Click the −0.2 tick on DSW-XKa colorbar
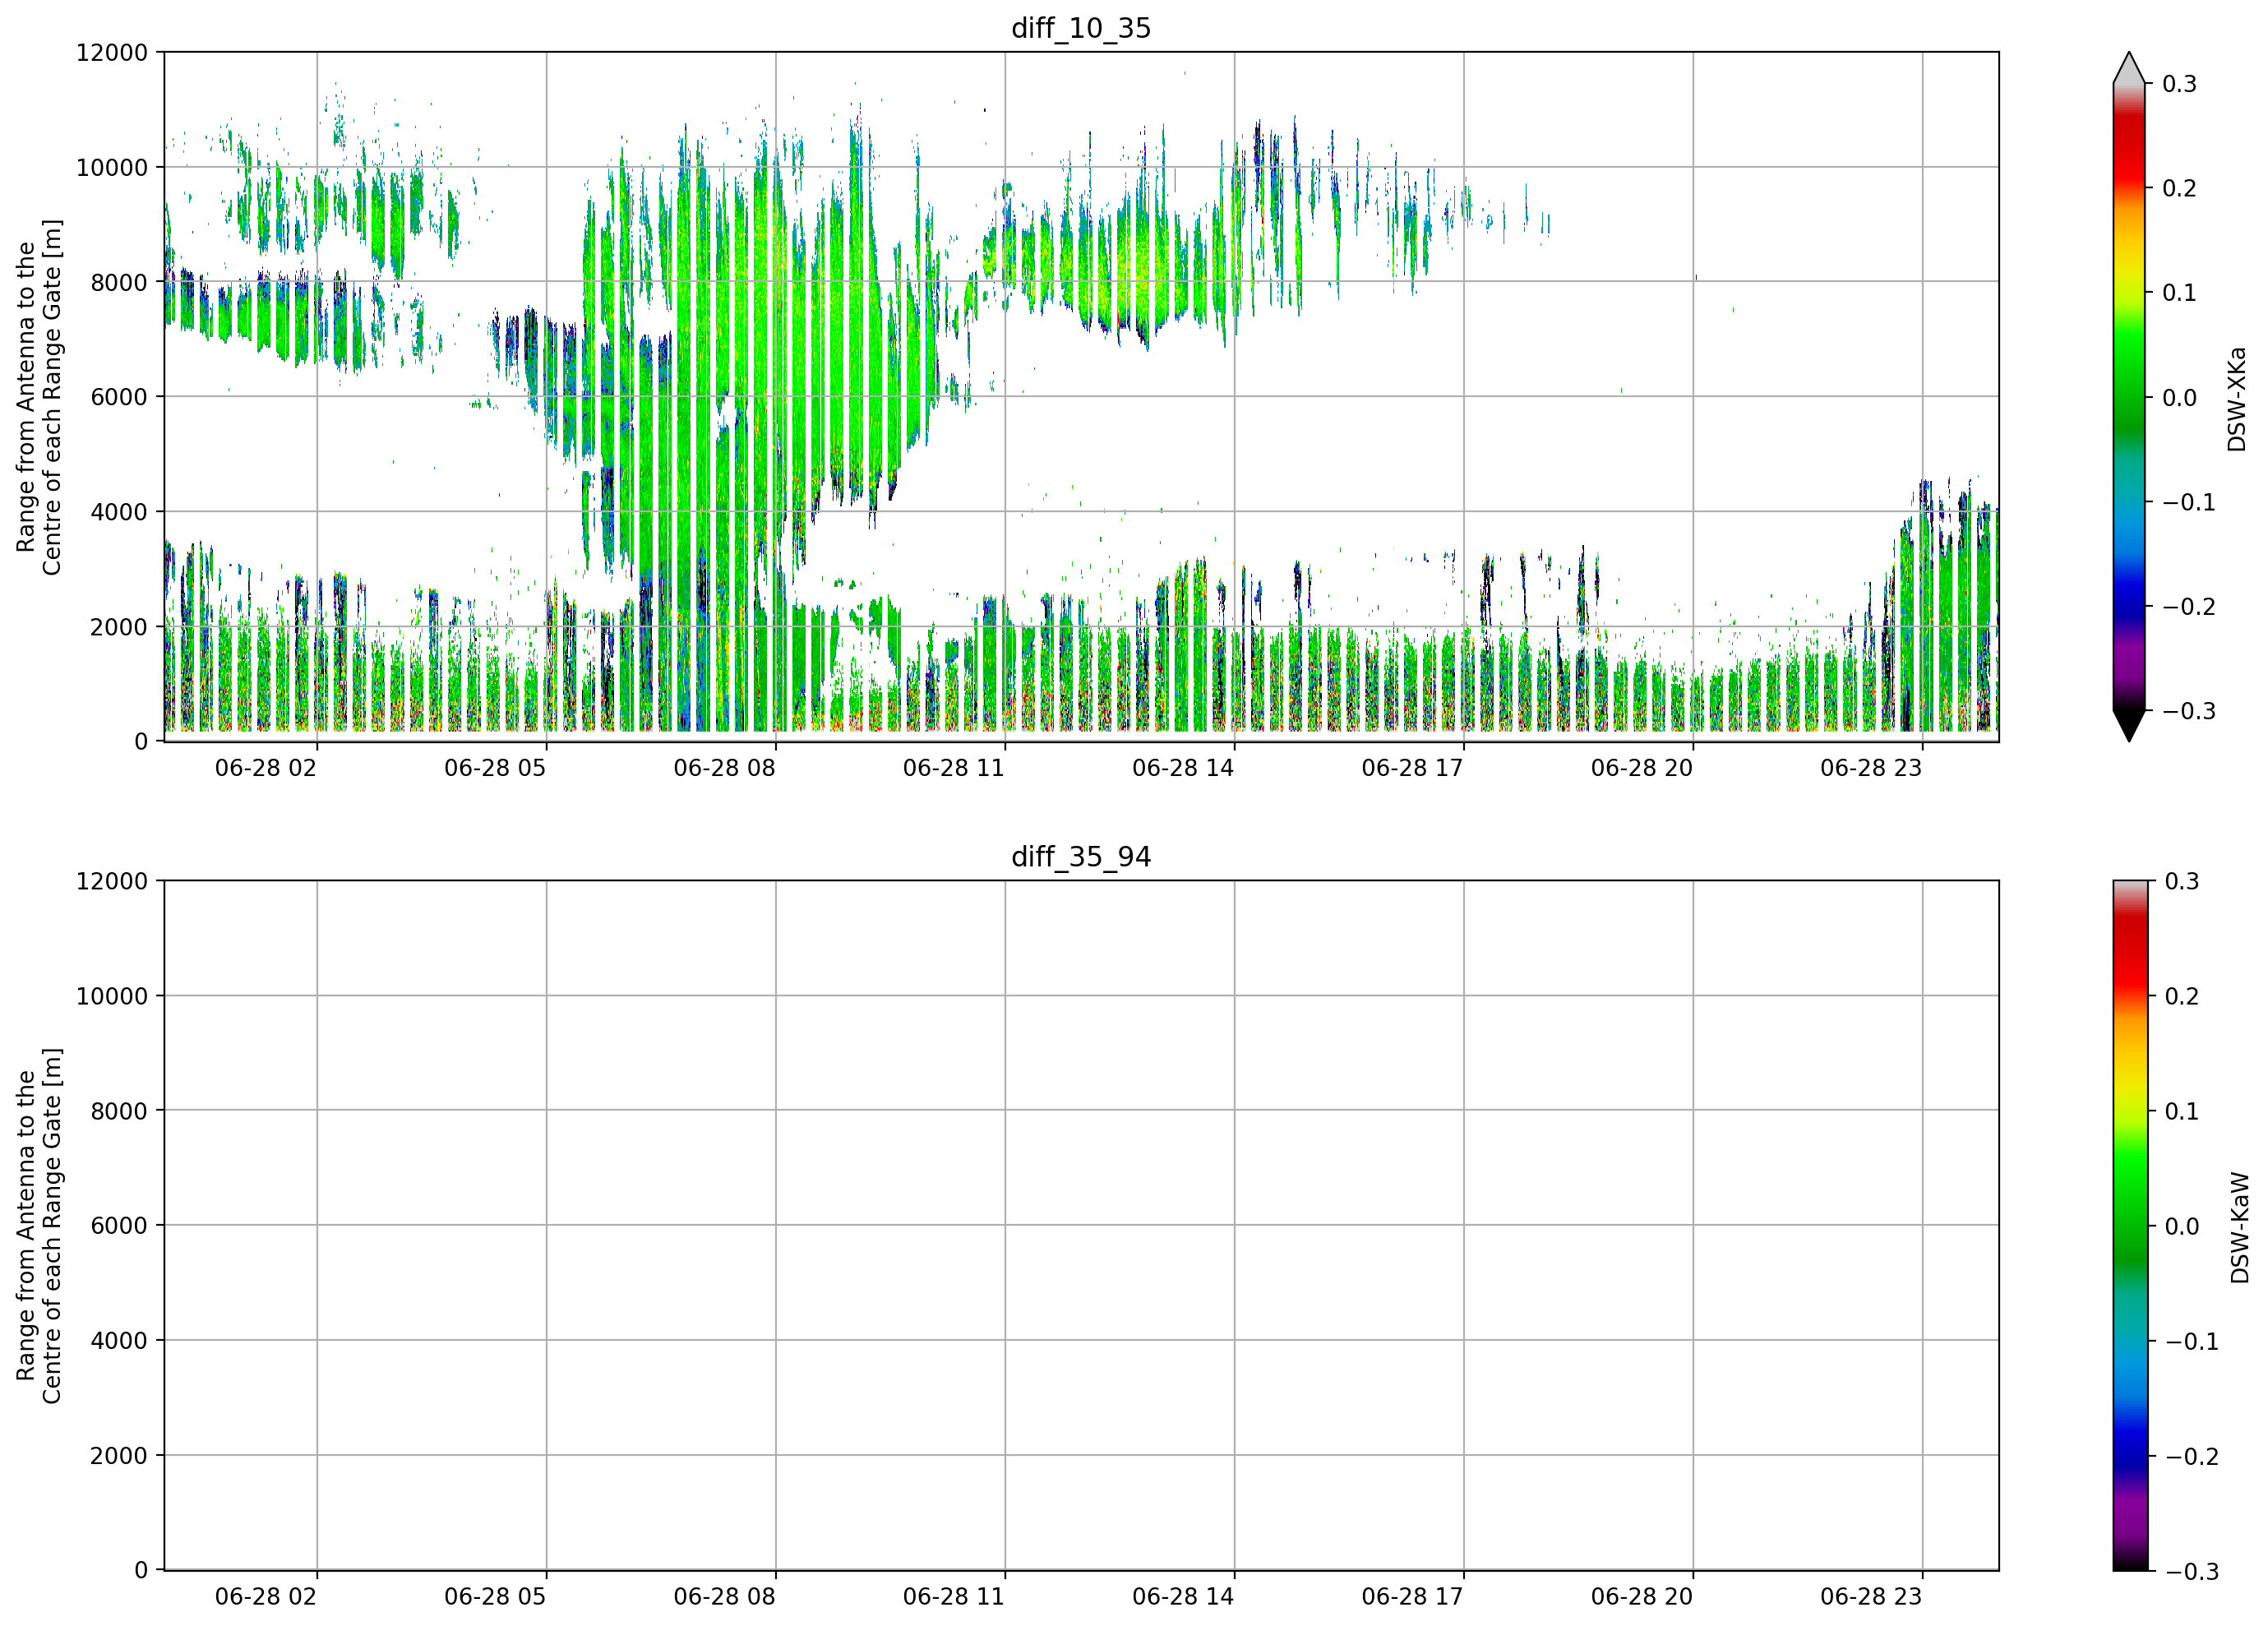 (x=2188, y=607)
